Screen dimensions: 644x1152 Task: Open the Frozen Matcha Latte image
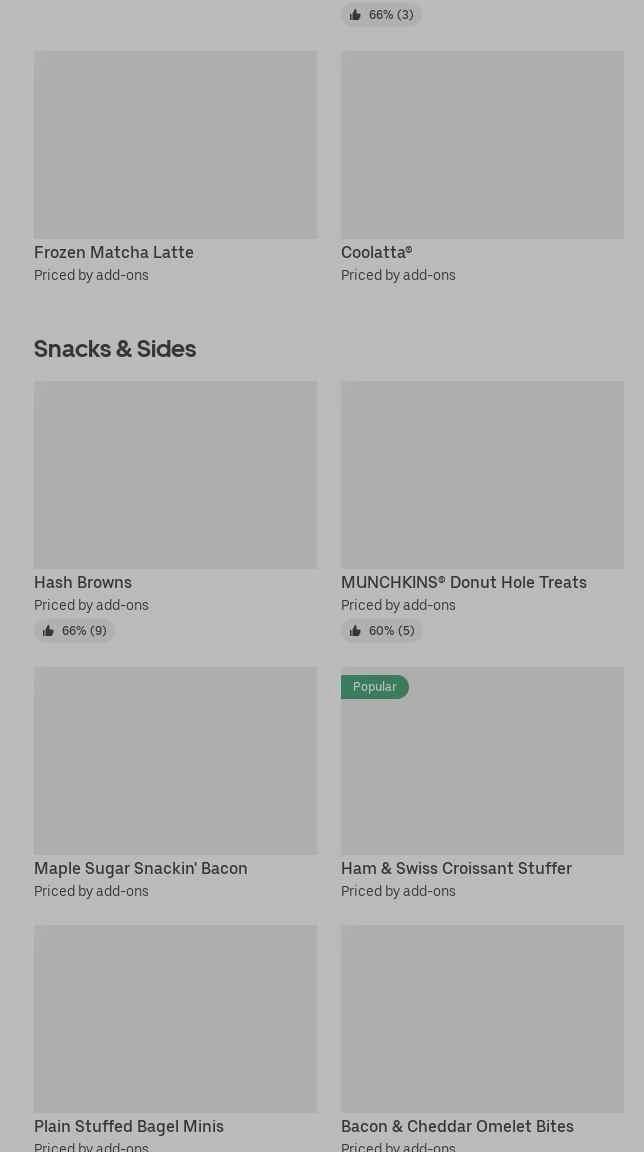point(175,145)
